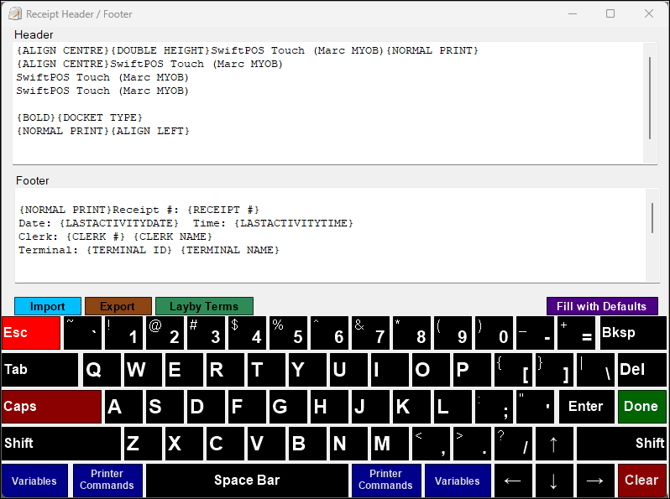Image resolution: width=670 pixels, height=499 pixels.
Task: Tap the Q key
Action: pyautogui.click(x=101, y=370)
